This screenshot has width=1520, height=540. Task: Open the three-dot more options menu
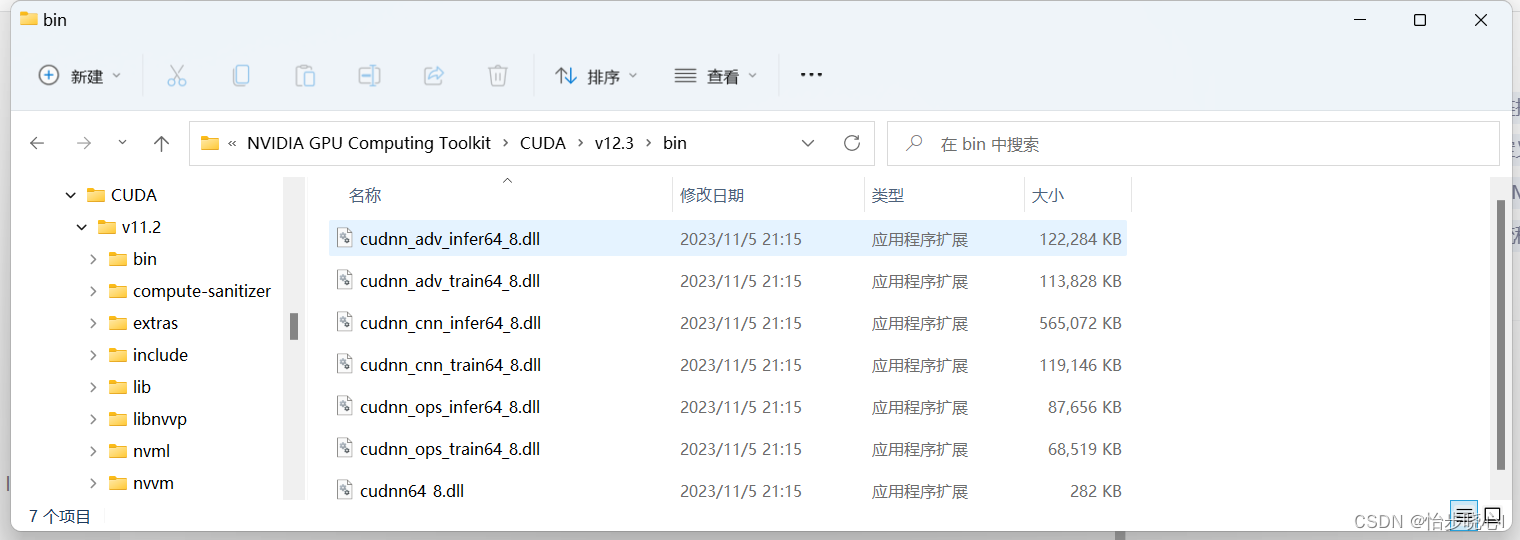tap(811, 75)
